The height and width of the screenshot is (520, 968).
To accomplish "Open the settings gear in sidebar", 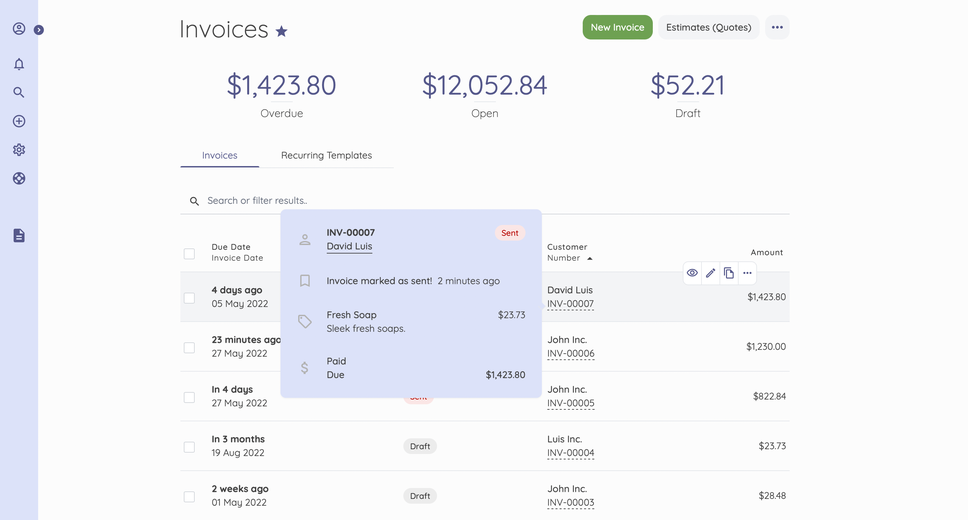I will [19, 150].
